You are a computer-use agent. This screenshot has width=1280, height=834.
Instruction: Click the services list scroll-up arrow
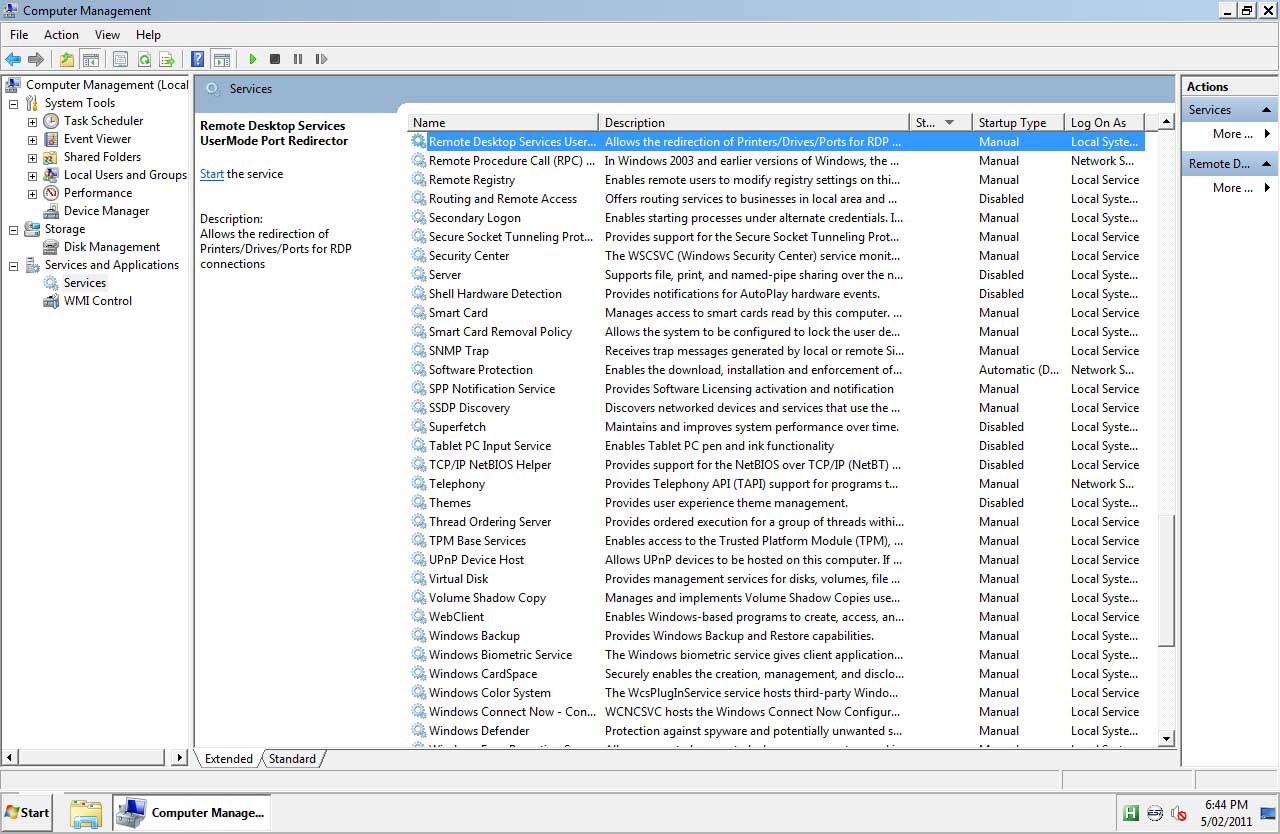point(1166,122)
